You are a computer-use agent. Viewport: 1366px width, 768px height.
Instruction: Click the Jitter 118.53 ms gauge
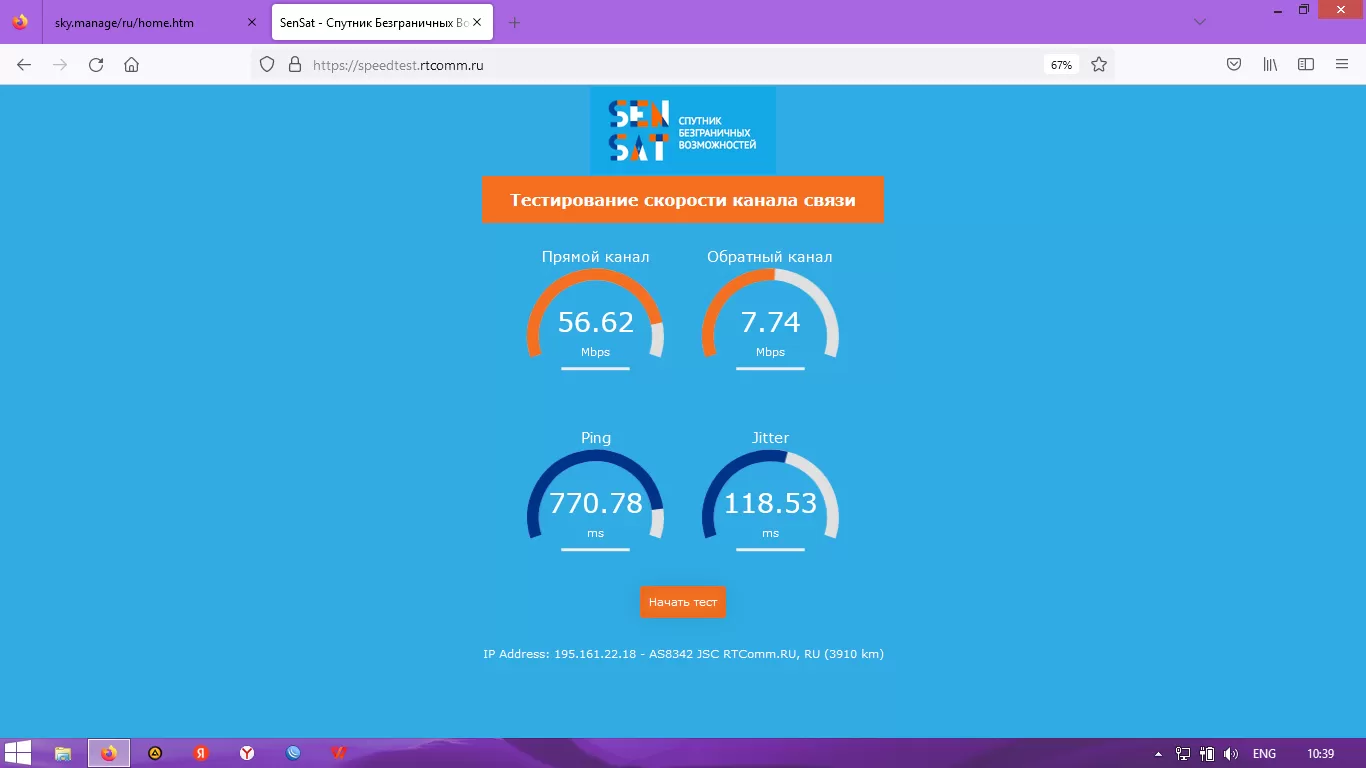tap(770, 501)
